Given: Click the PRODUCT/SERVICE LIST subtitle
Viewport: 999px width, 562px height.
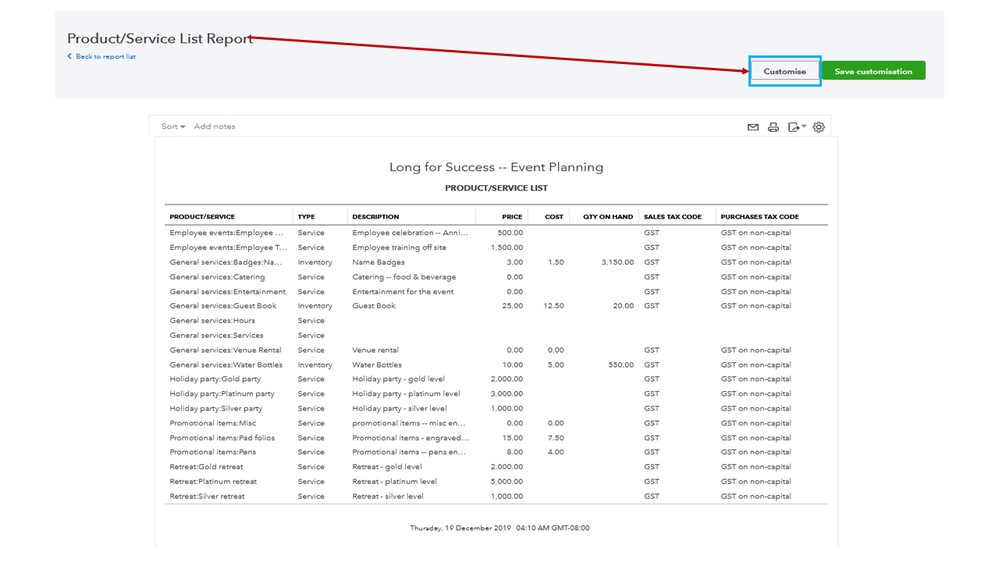Looking at the screenshot, I should point(496,188).
